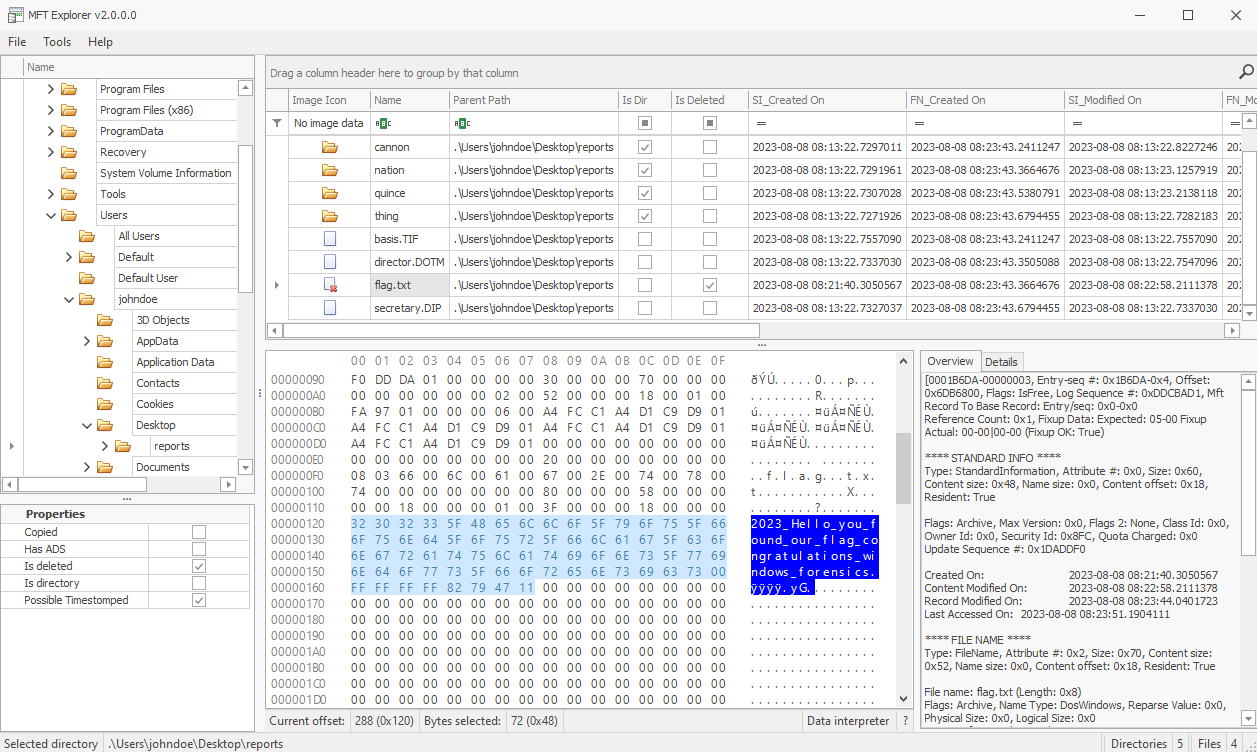Click the reports folder icon in tree

coord(123,446)
